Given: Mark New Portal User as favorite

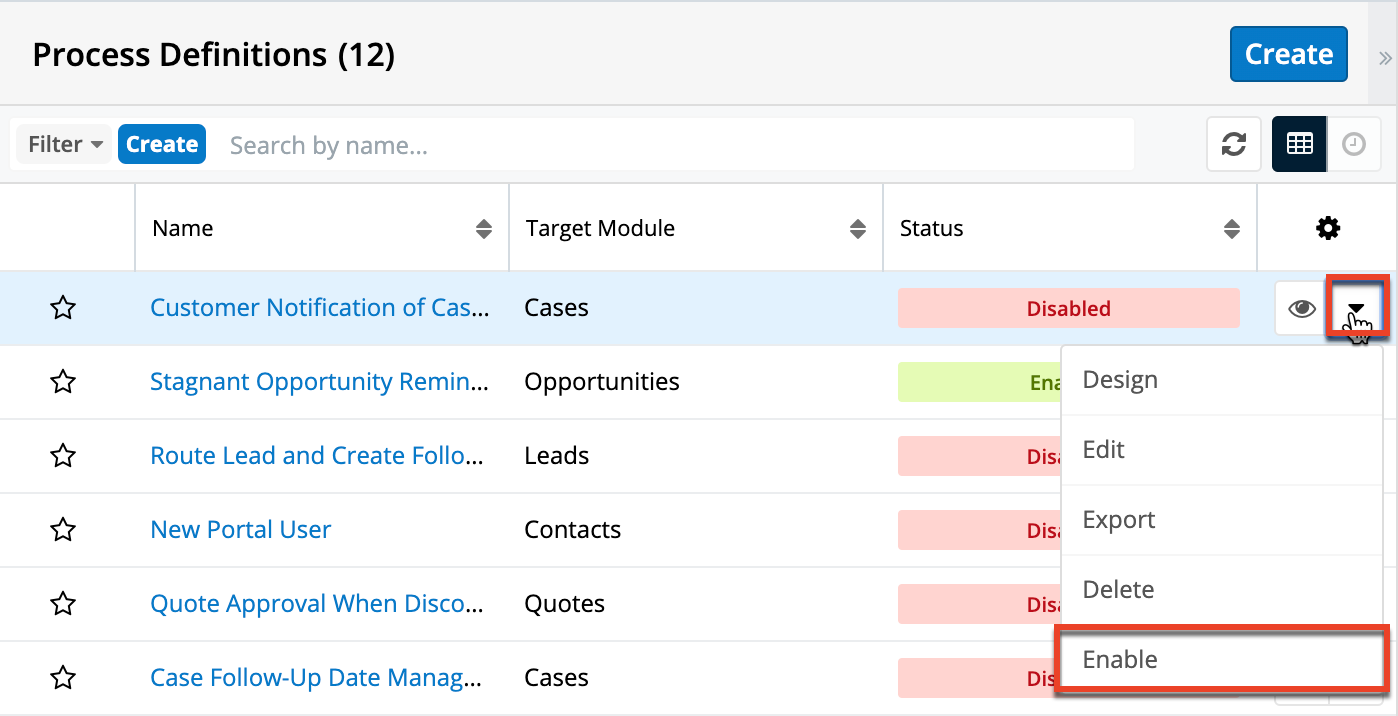Looking at the screenshot, I should point(63,530).
